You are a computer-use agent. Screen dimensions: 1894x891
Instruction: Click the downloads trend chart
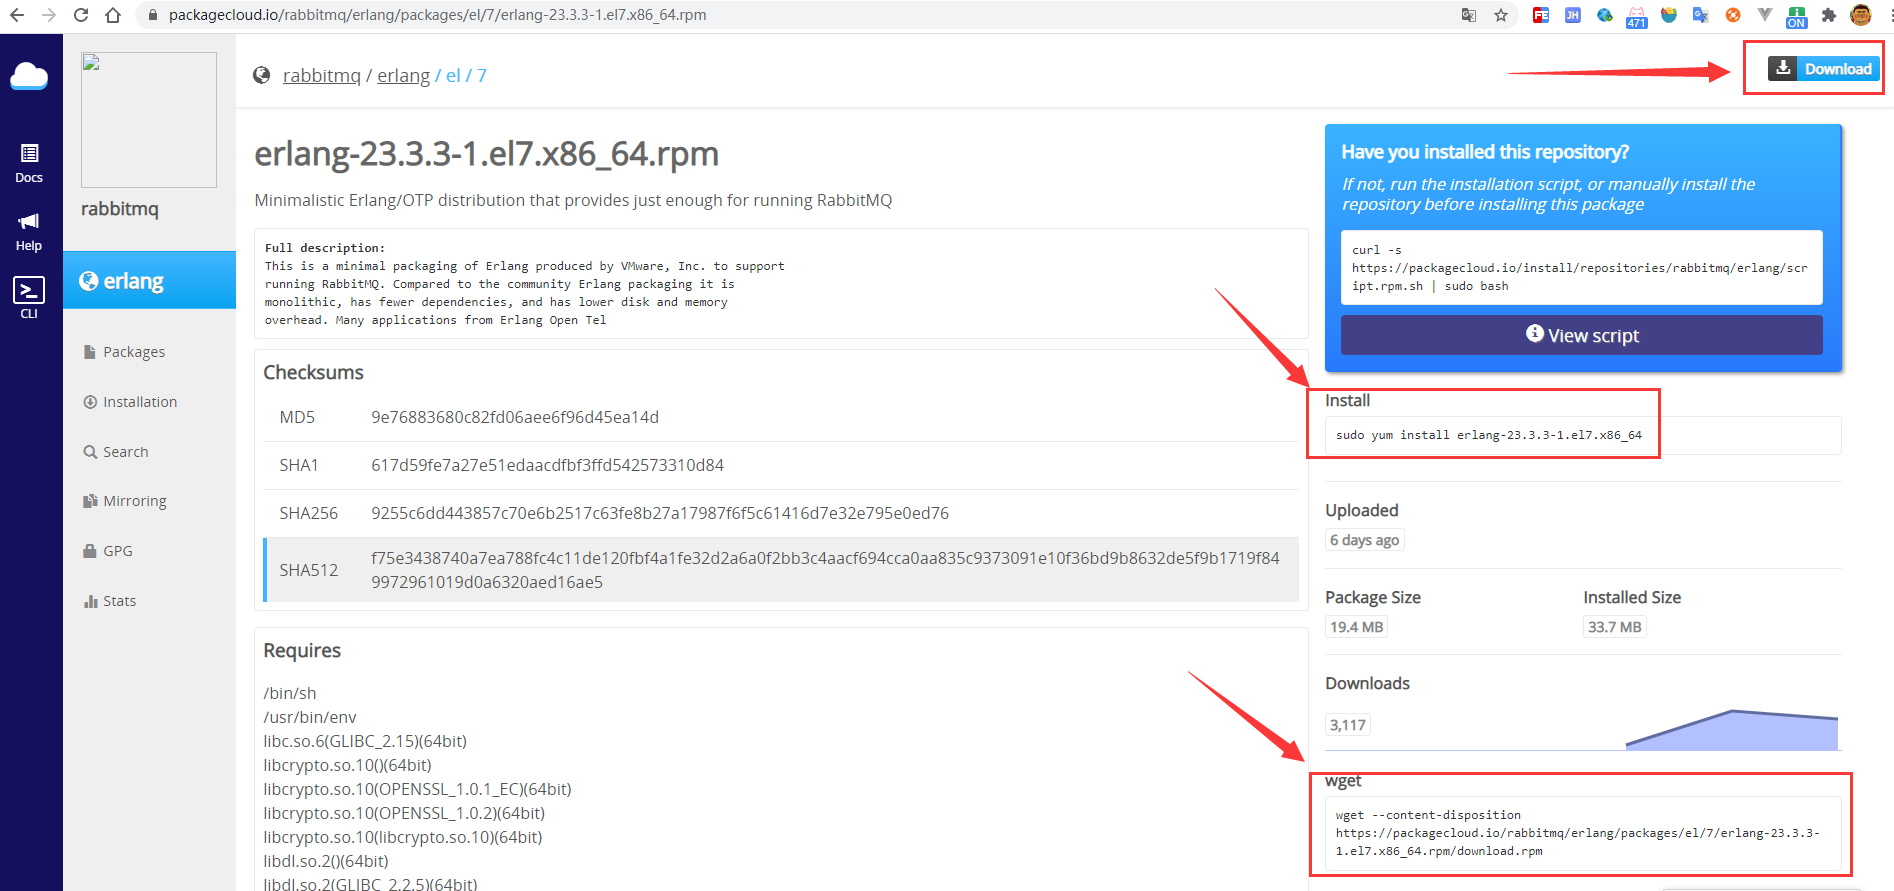[1731, 730]
